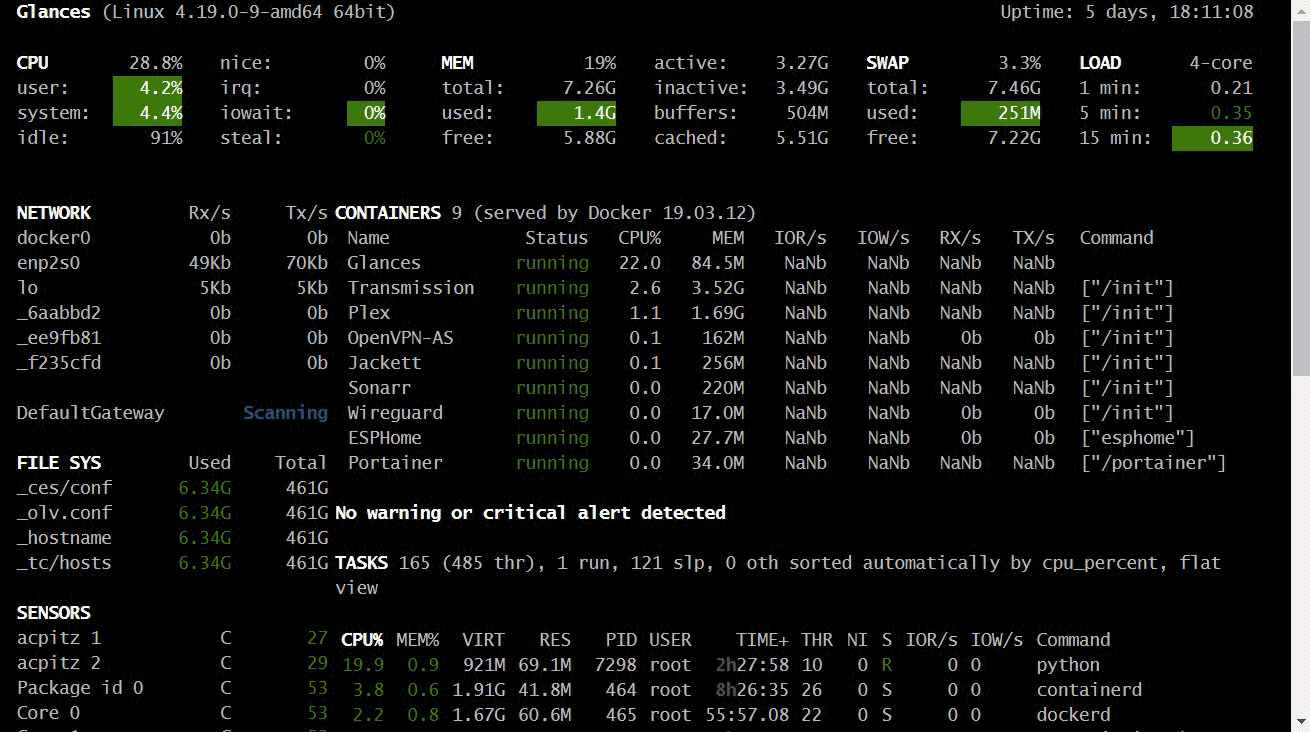The image size is (1310, 732).
Task: Select the TASKS summary heading
Action: click(x=361, y=563)
